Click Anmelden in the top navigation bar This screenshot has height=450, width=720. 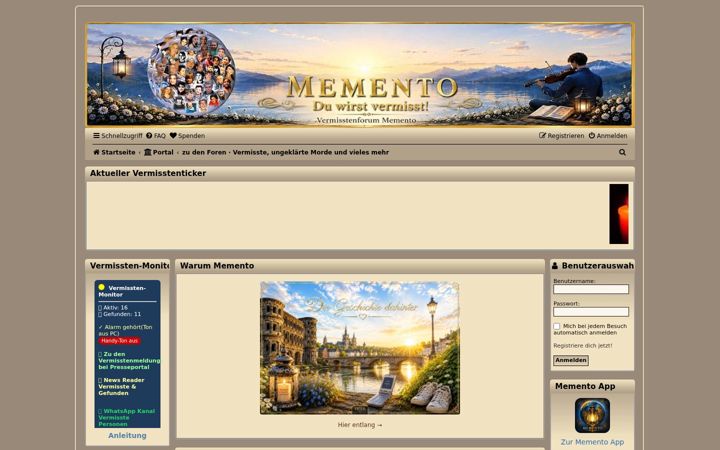[x=608, y=136]
